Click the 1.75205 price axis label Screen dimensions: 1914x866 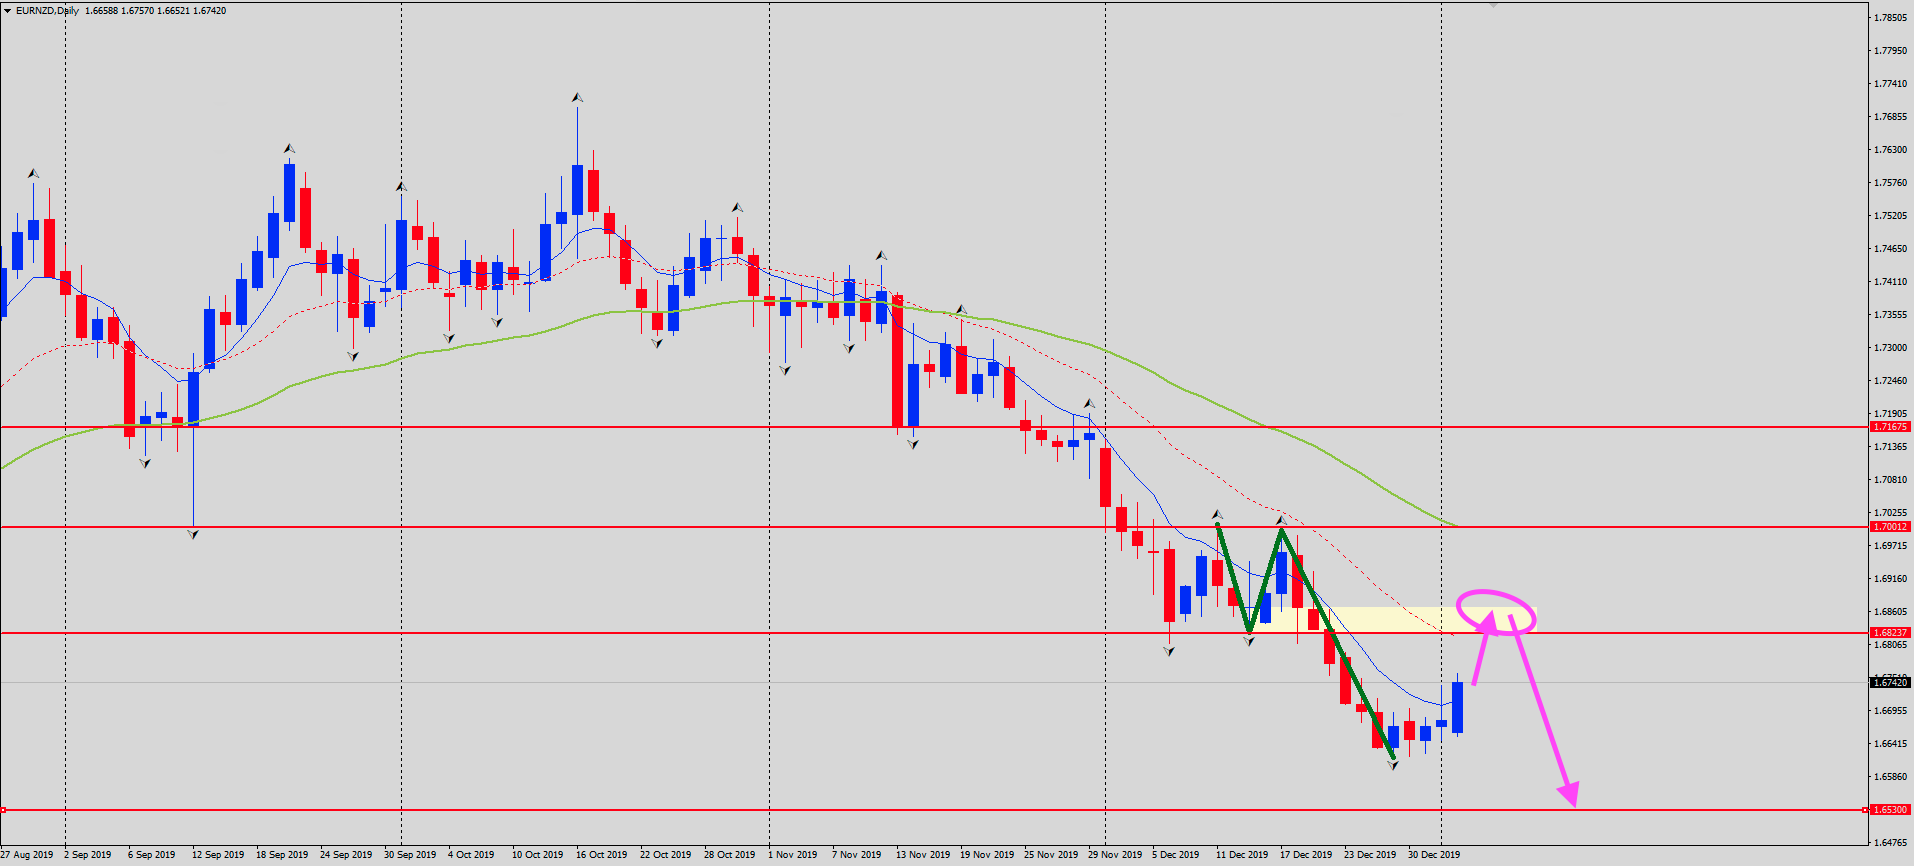1890,216
